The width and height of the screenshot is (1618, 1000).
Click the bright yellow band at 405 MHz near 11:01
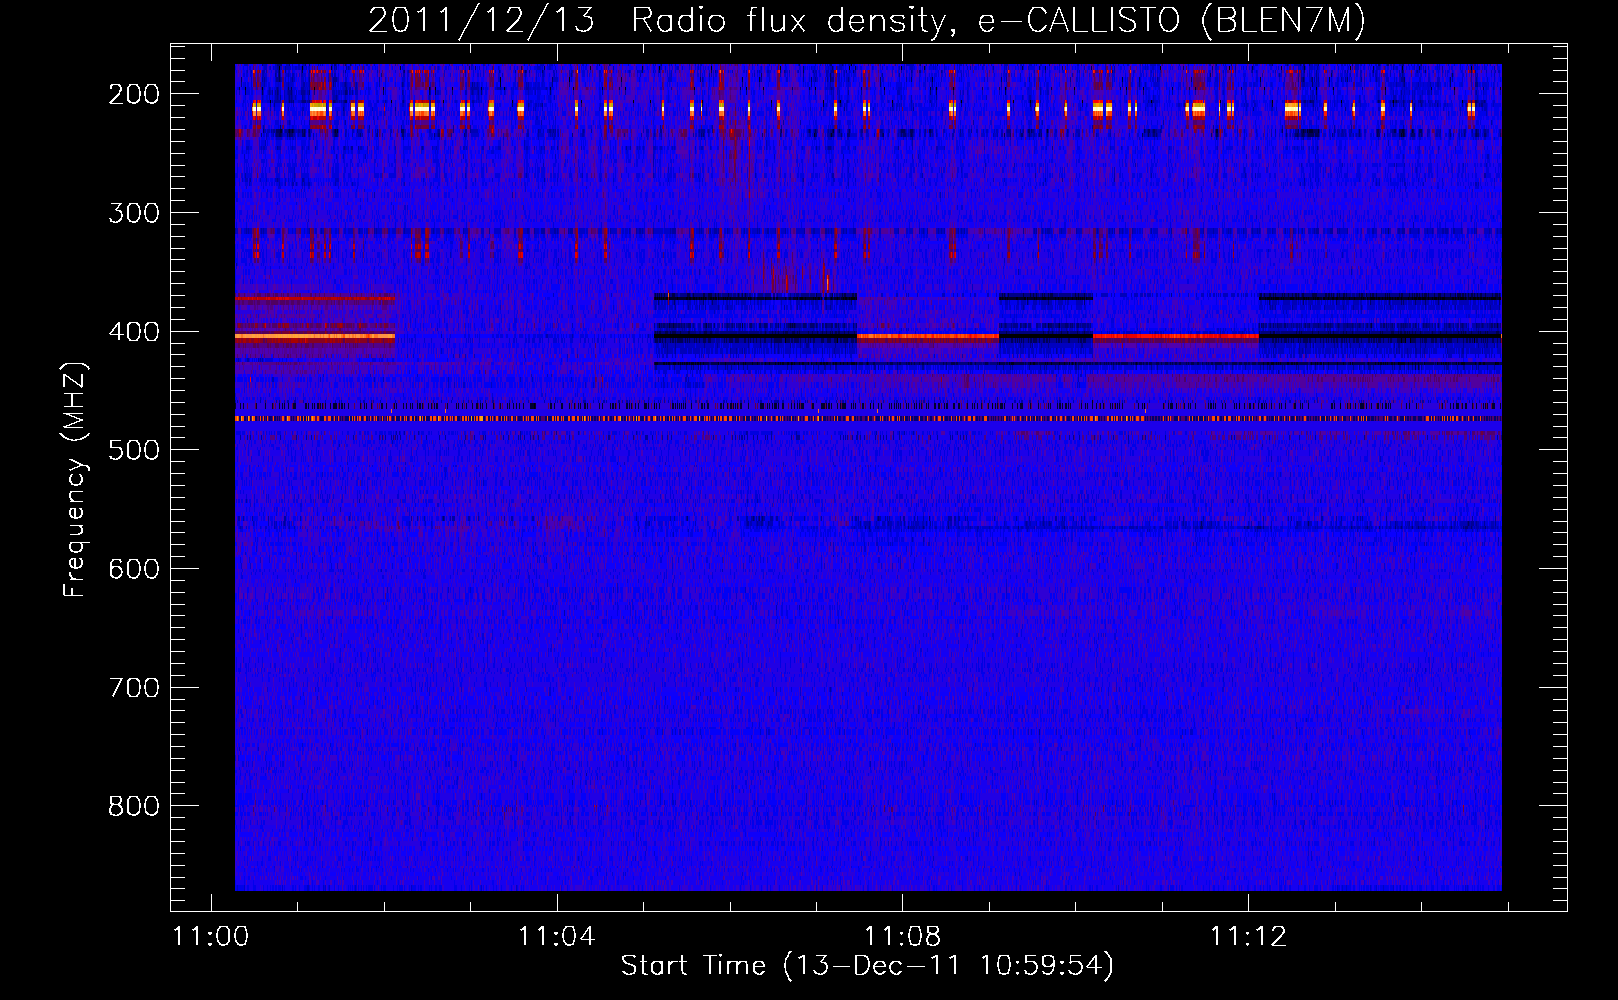(315, 338)
